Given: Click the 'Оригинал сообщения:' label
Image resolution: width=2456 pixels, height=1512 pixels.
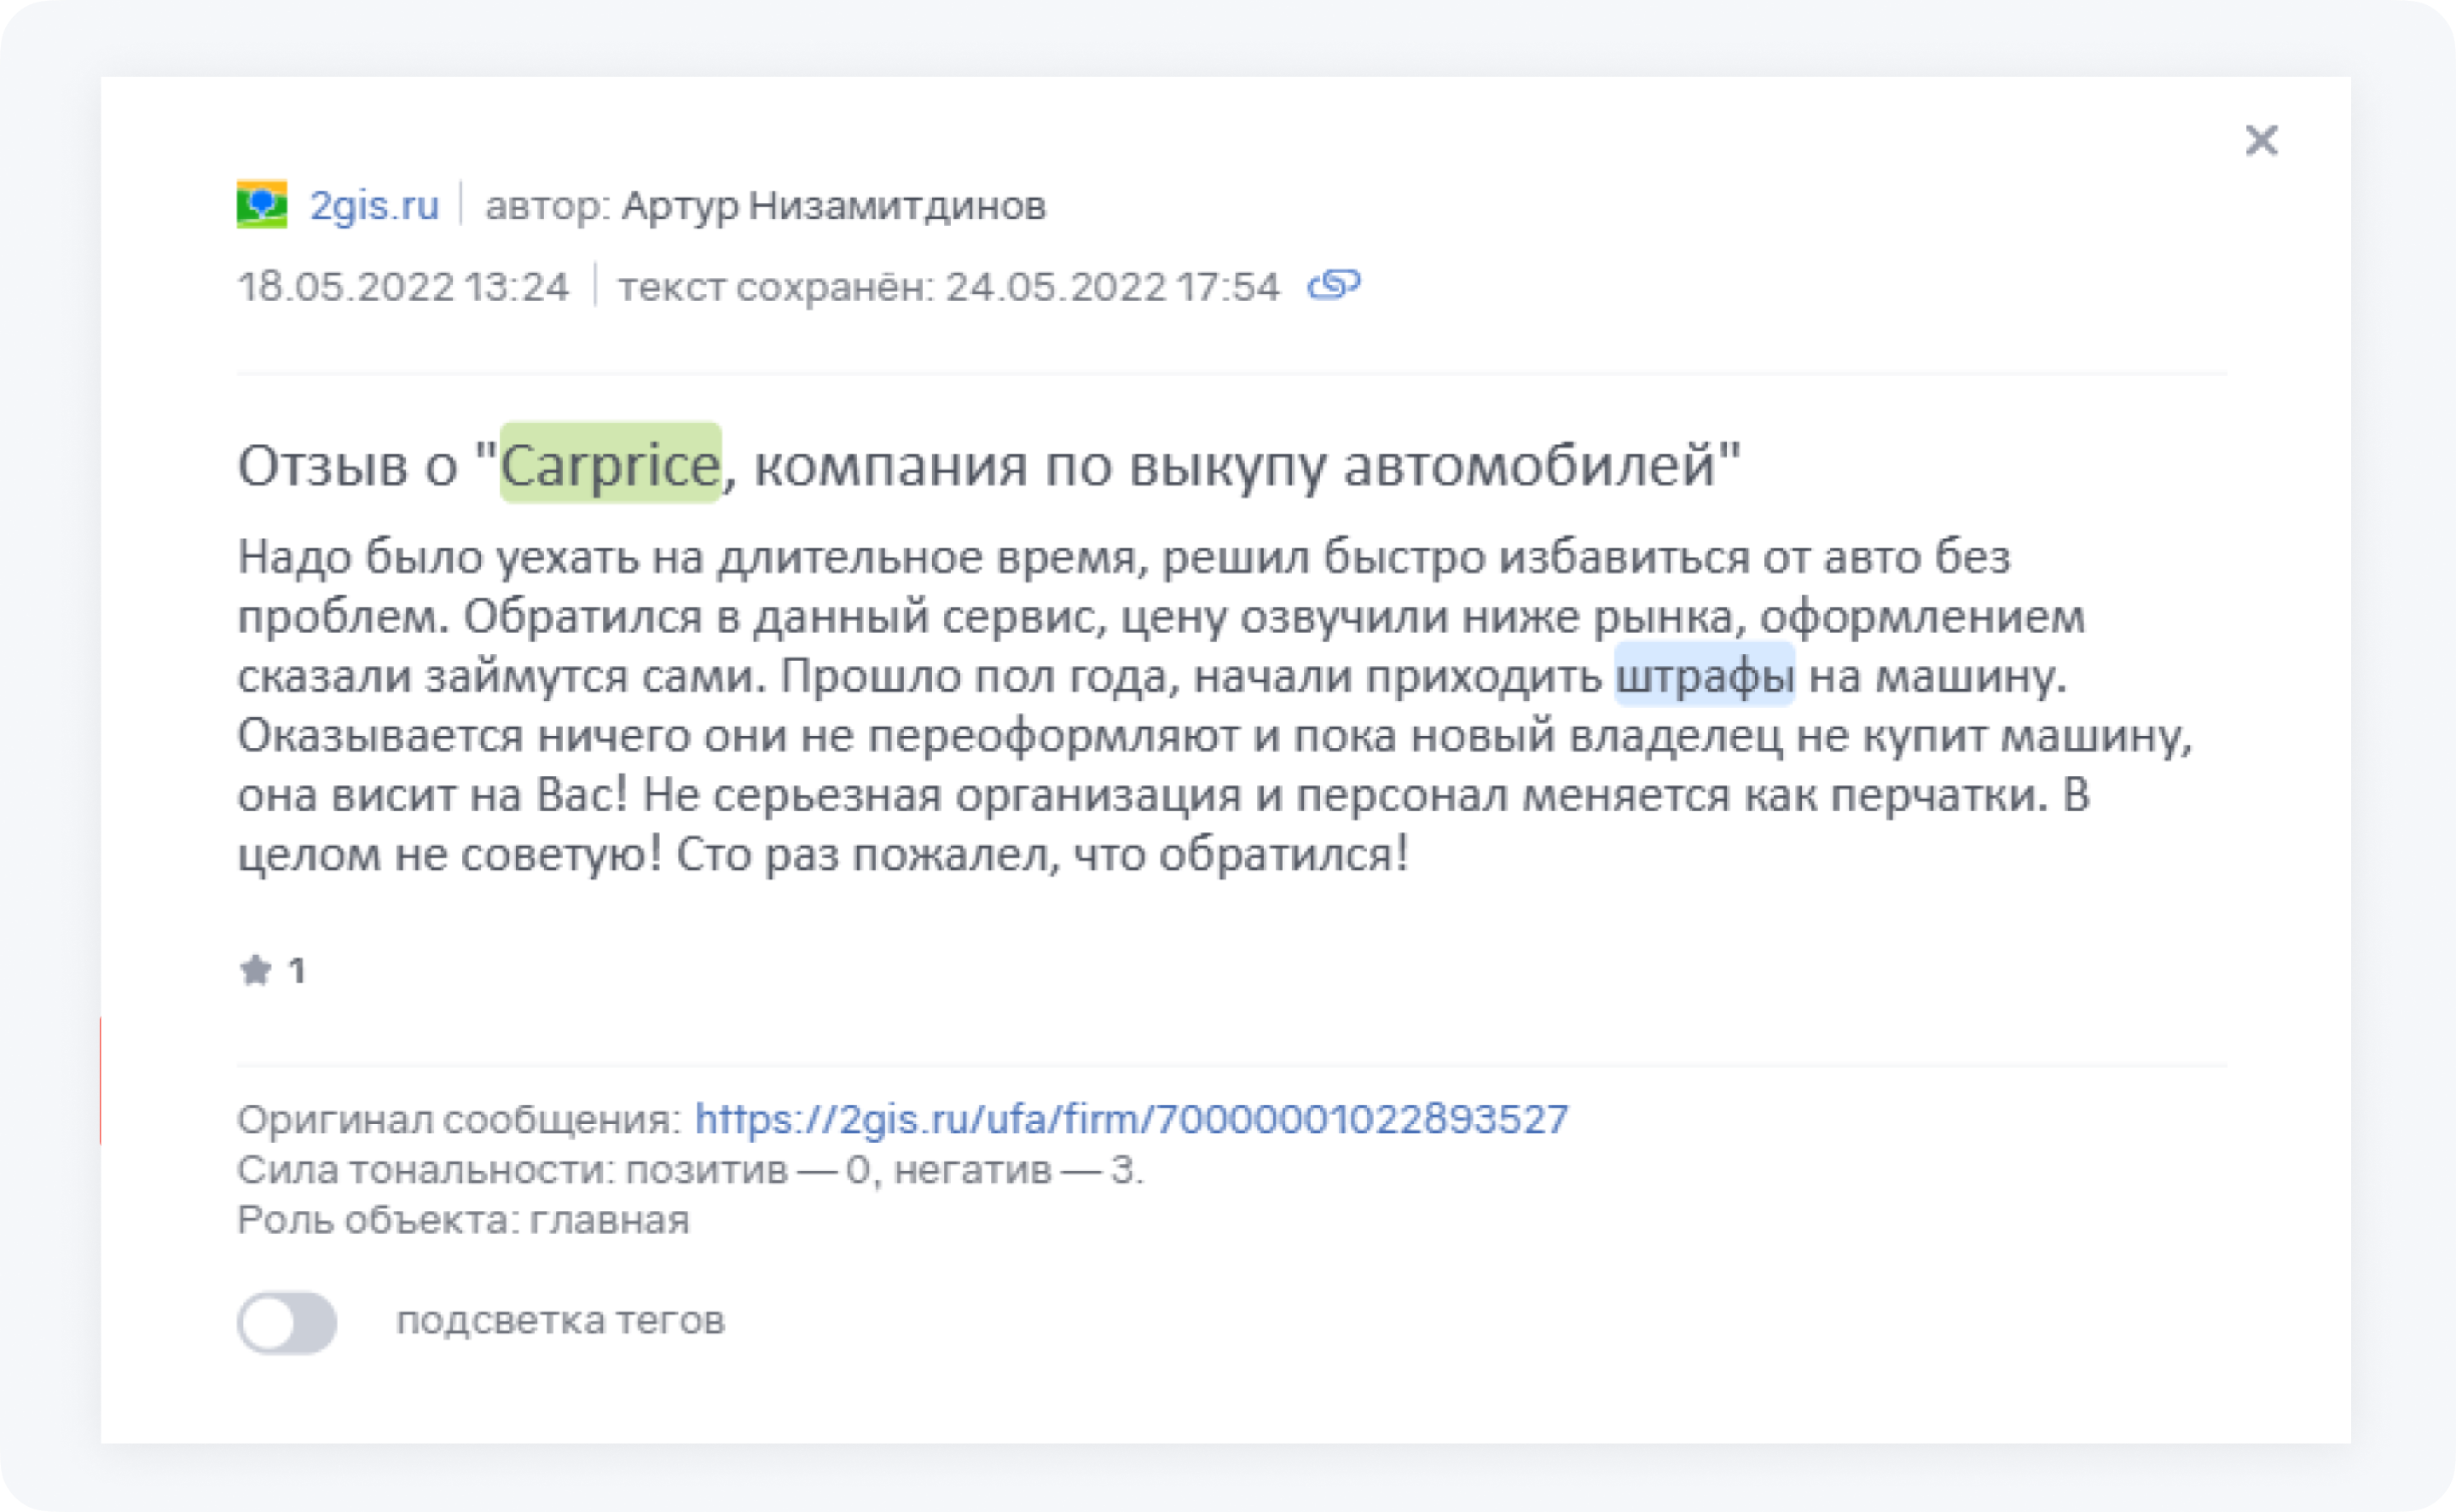Looking at the screenshot, I should [x=459, y=1120].
